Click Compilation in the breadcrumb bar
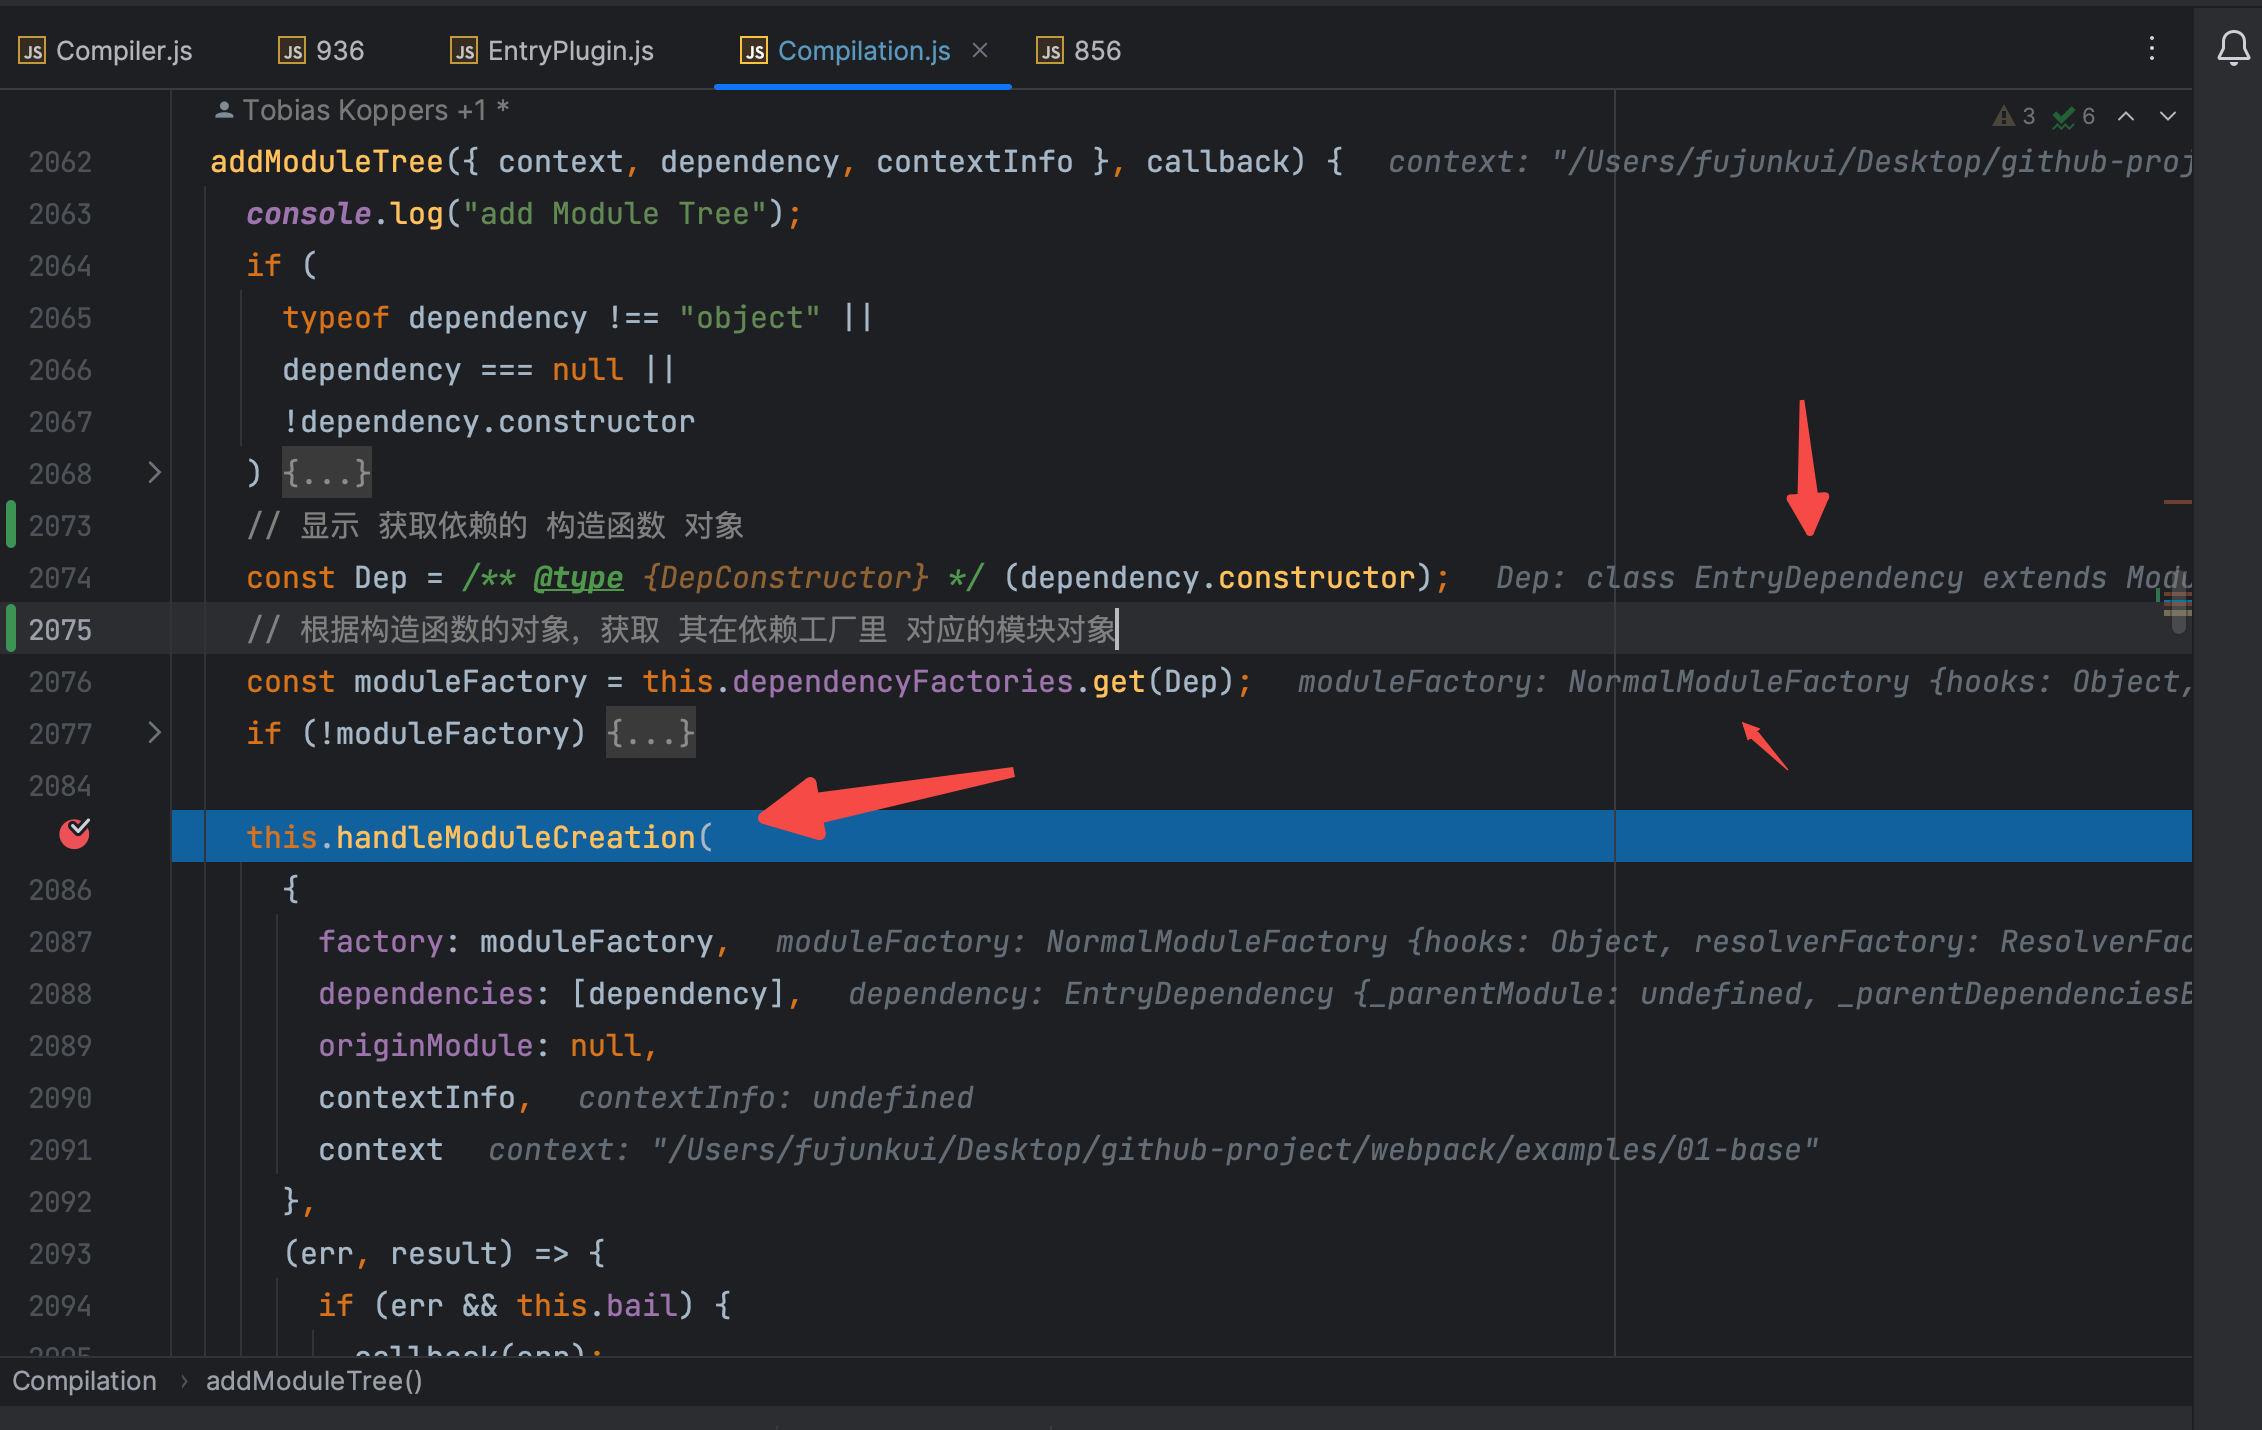The height and width of the screenshot is (1430, 2262). pos(85,1381)
